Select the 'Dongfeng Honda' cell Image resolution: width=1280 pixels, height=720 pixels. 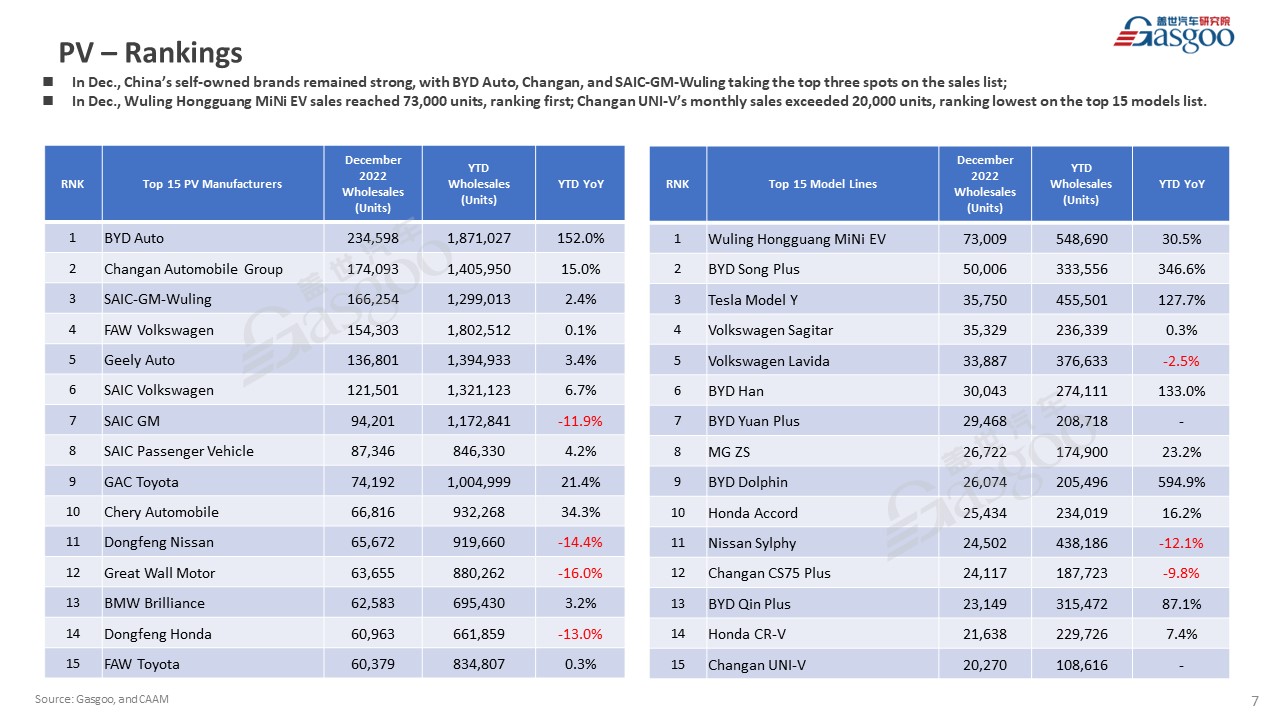point(212,633)
